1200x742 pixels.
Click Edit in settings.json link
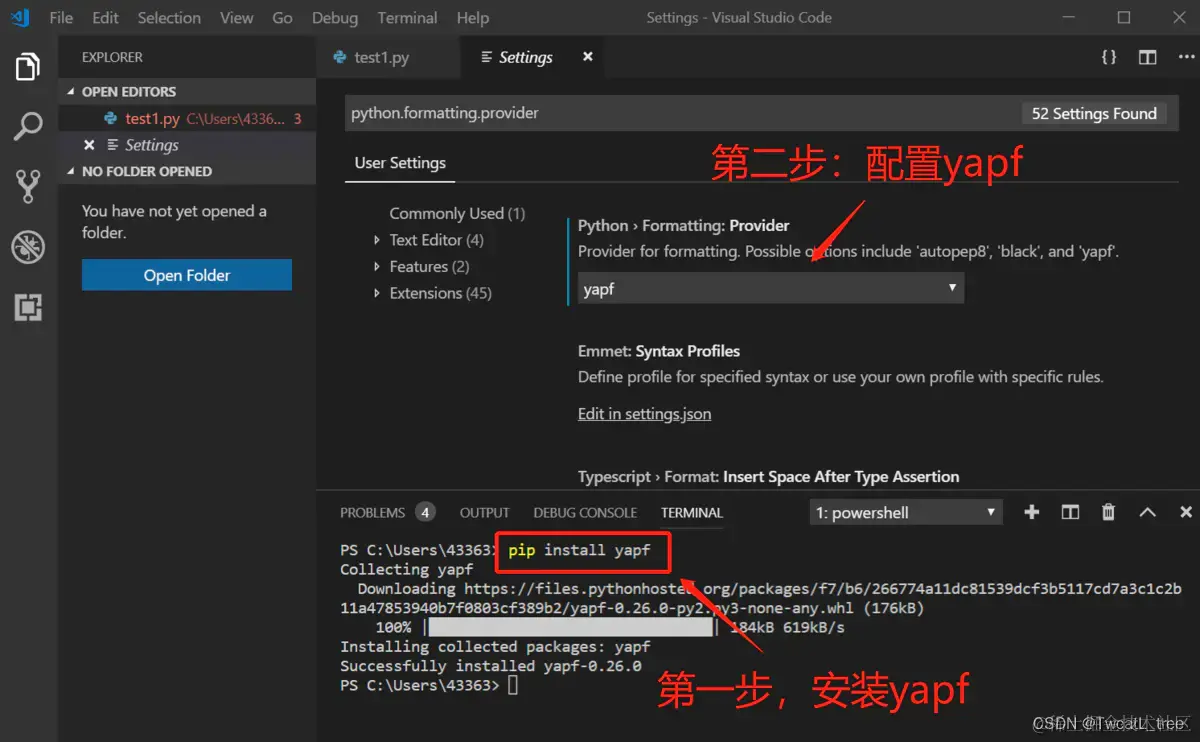coord(644,414)
